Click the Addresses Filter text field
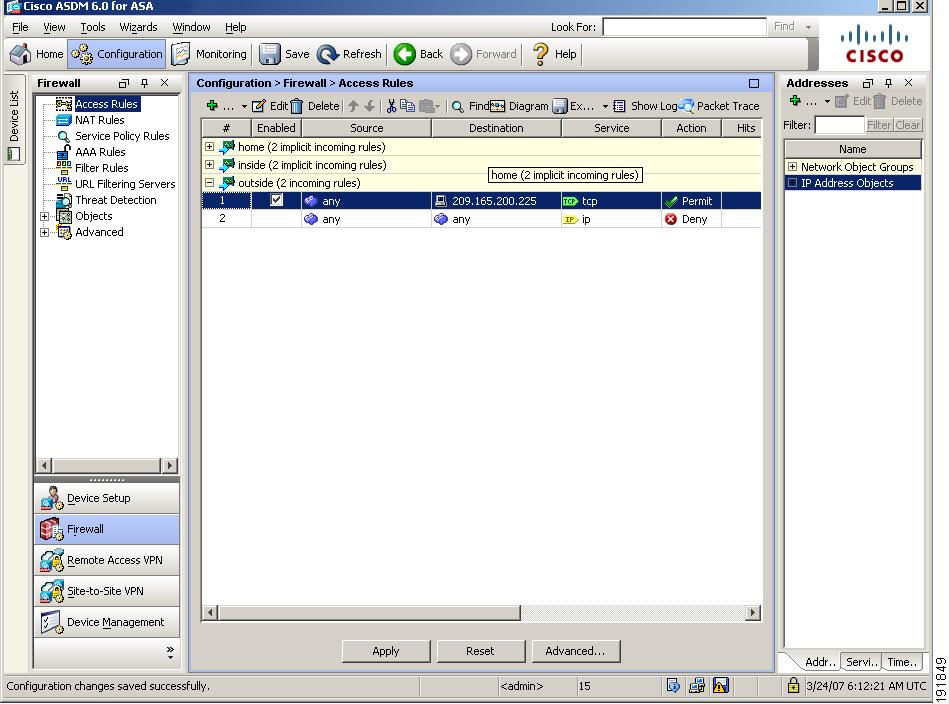 tap(839, 125)
